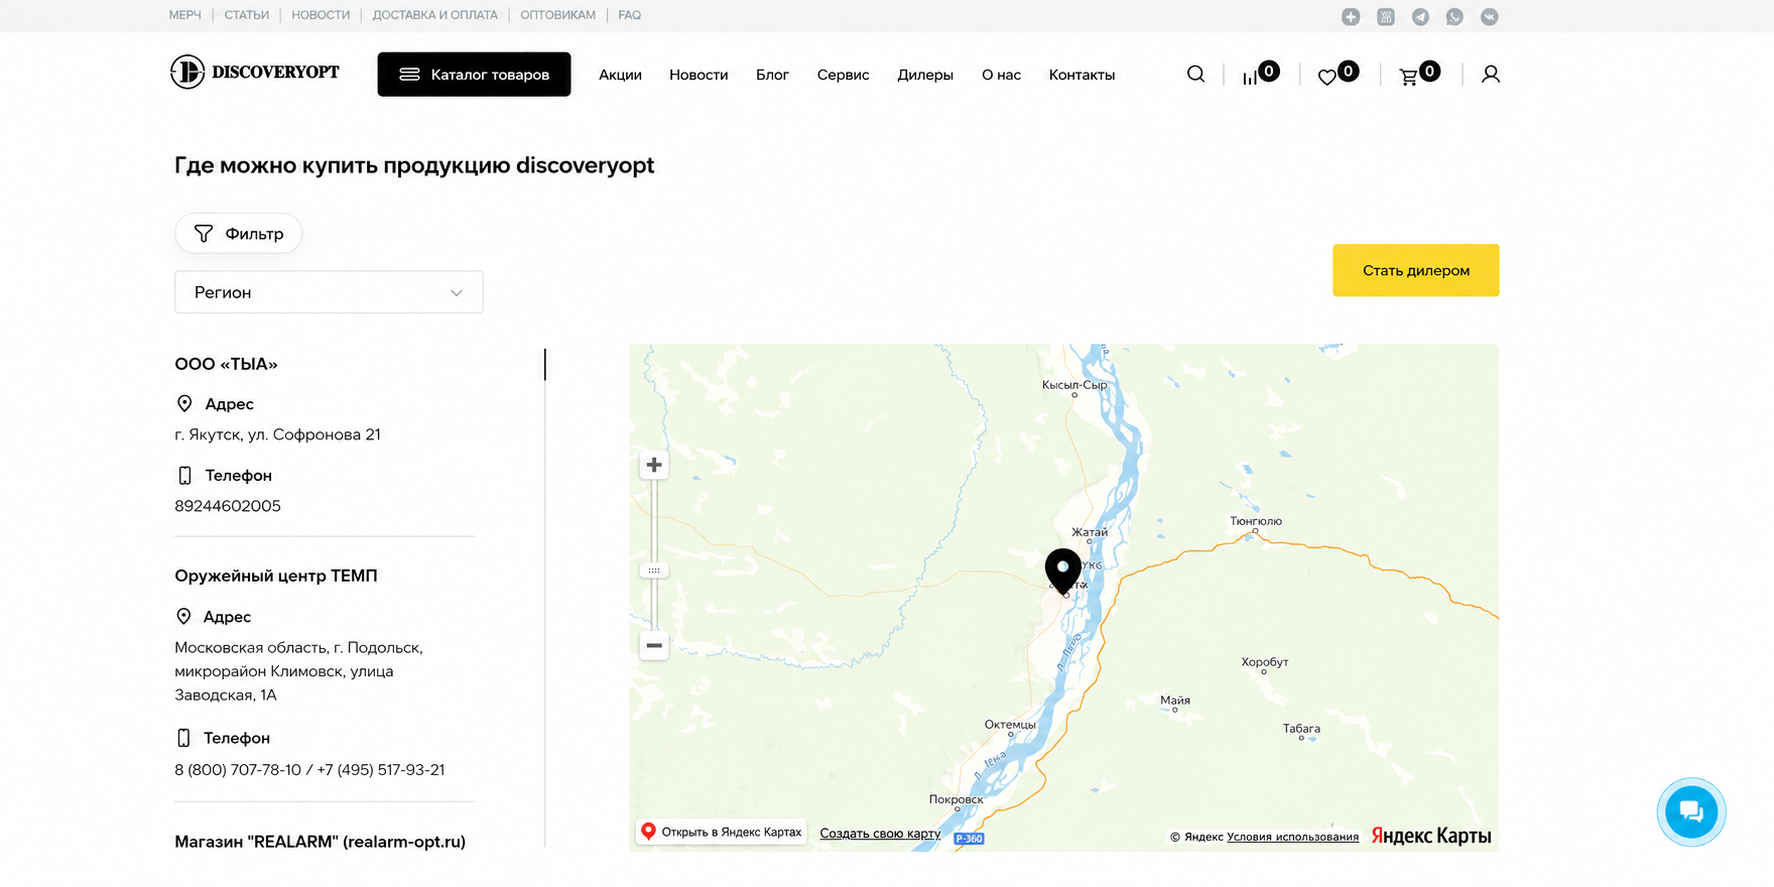Open Каталог товаров menu

point(474,74)
